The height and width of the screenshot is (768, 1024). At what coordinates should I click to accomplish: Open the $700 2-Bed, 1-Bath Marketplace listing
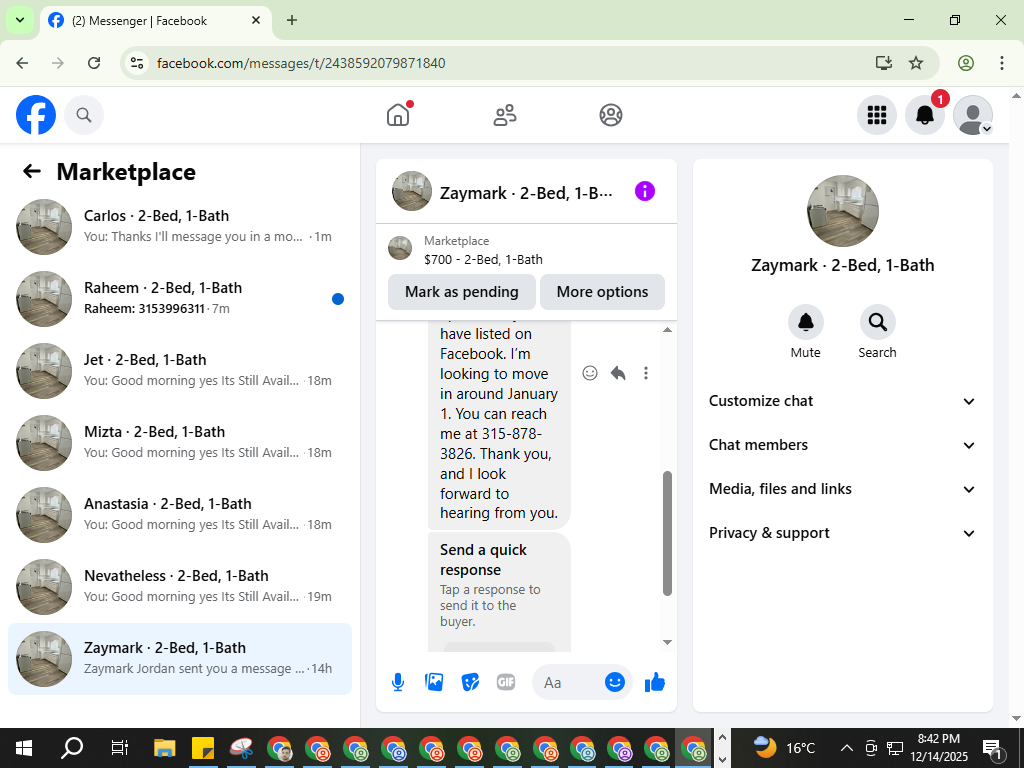tap(526, 250)
